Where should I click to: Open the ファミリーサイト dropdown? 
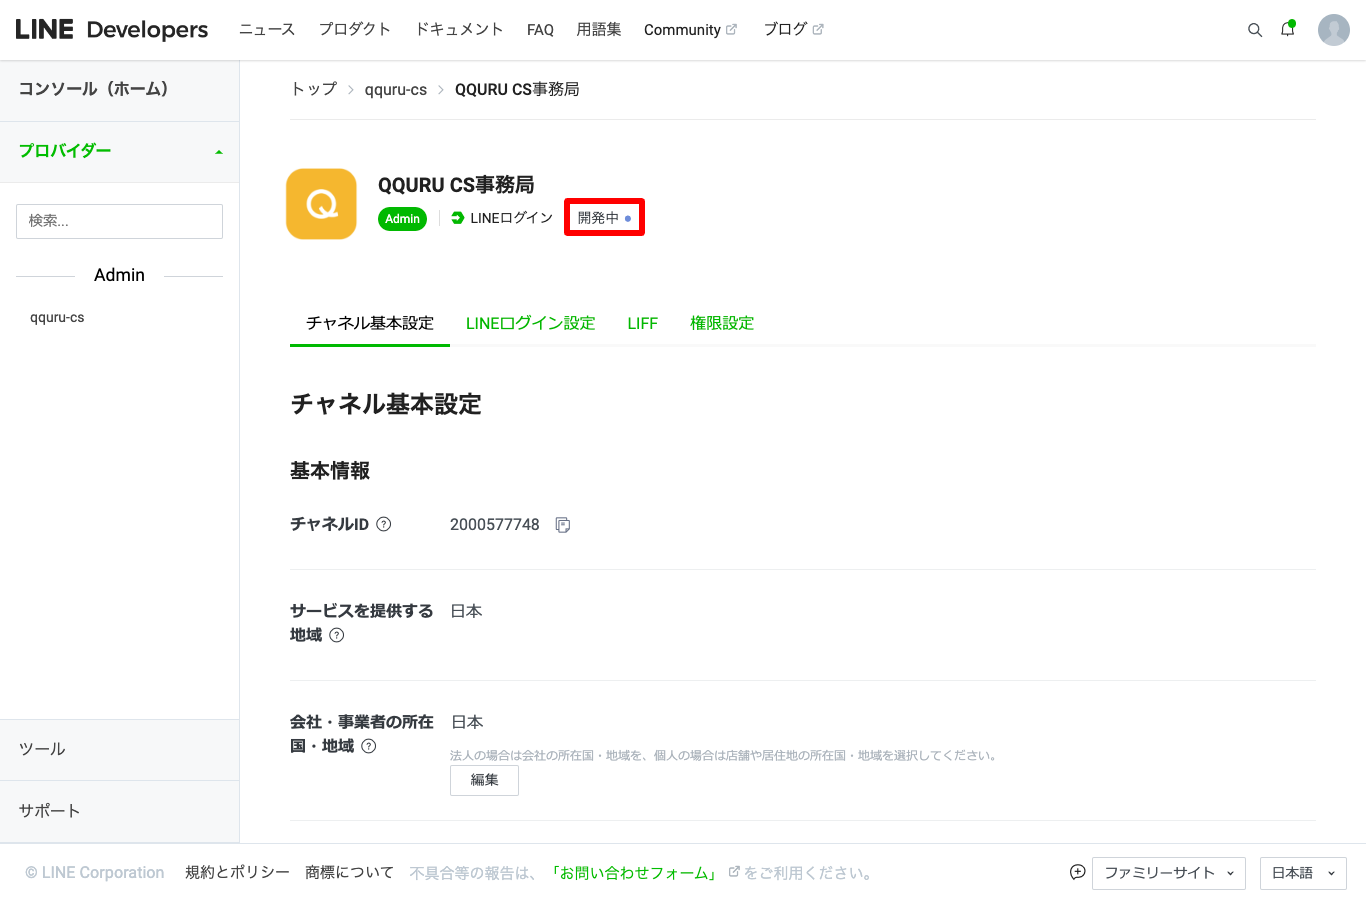click(1168, 873)
